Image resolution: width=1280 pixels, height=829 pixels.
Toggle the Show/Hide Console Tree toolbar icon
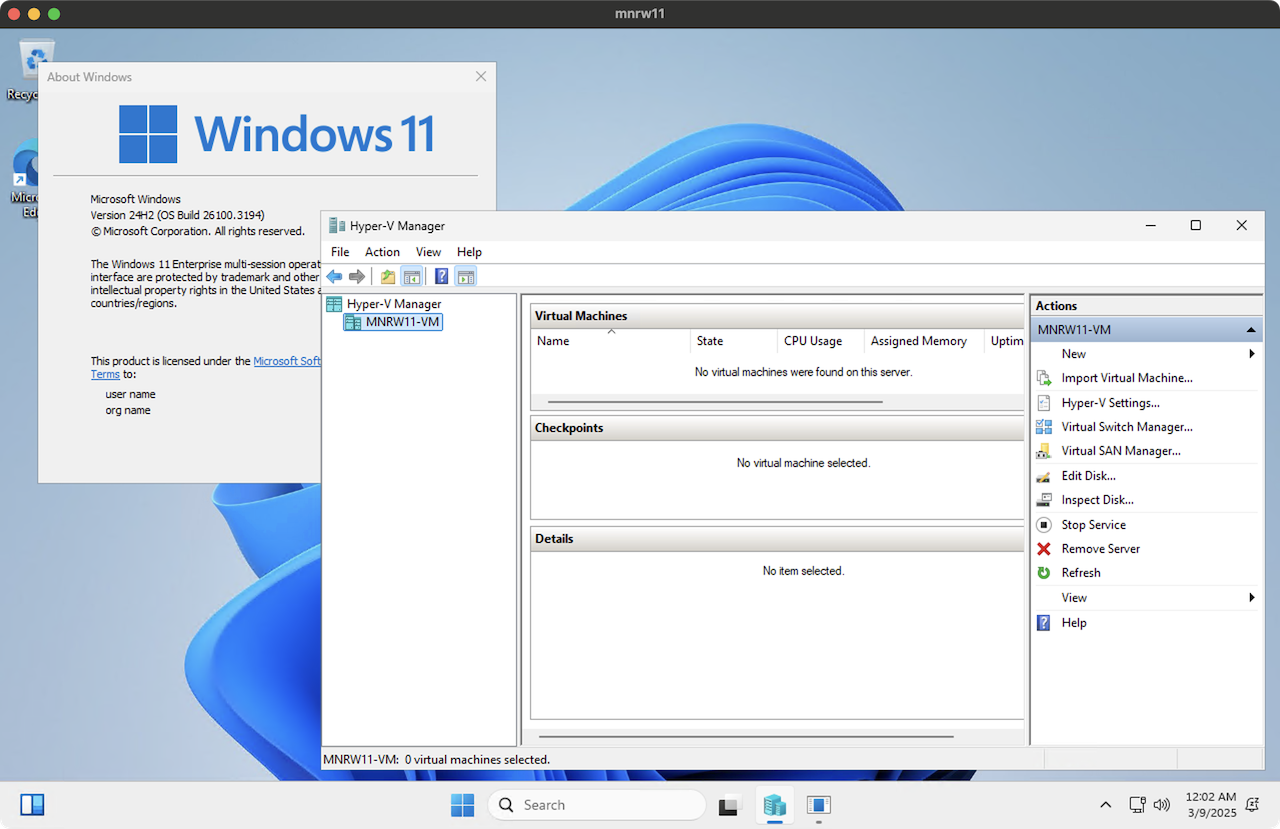pos(411,276)
